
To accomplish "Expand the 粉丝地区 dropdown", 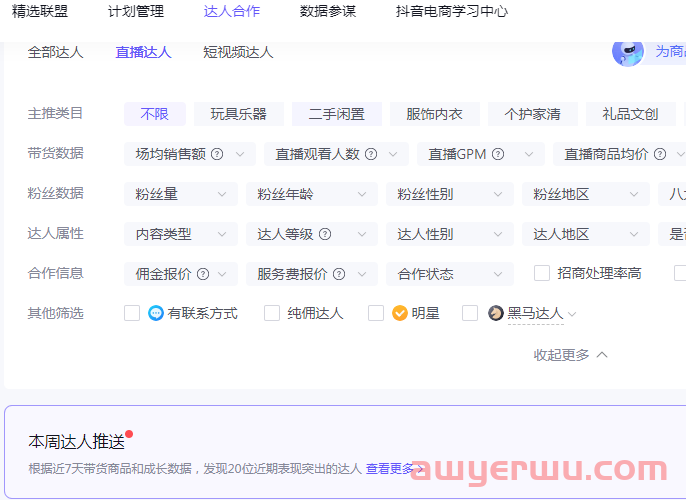I will pos(586,194).
